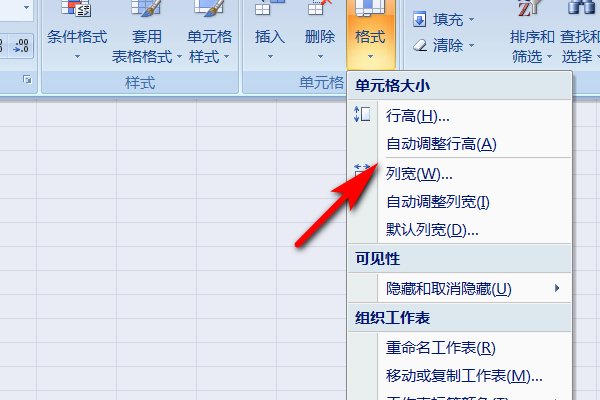This screenshot has width=600, height=400.
Task: Open 单元格样式 cell styles dropdown
Action: click(209, 47)
